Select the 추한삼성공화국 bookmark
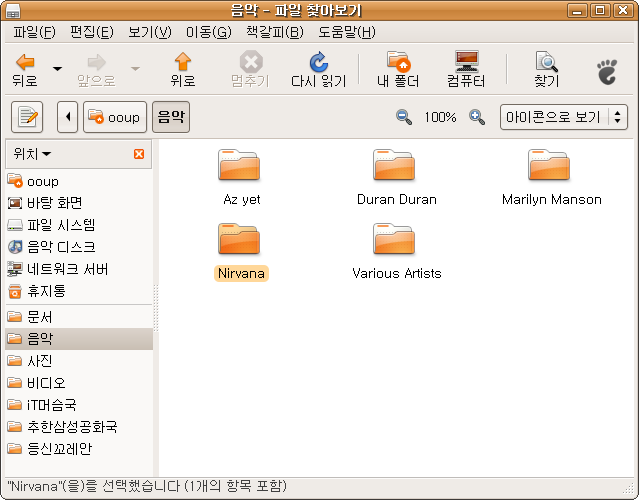 (x=79, y=427)
